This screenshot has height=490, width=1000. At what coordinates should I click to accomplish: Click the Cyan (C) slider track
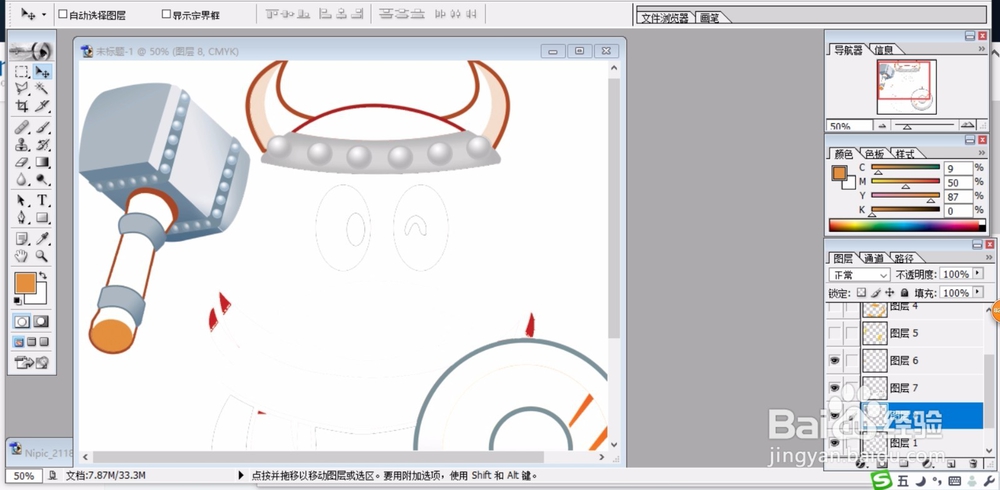tap(905, 167)
